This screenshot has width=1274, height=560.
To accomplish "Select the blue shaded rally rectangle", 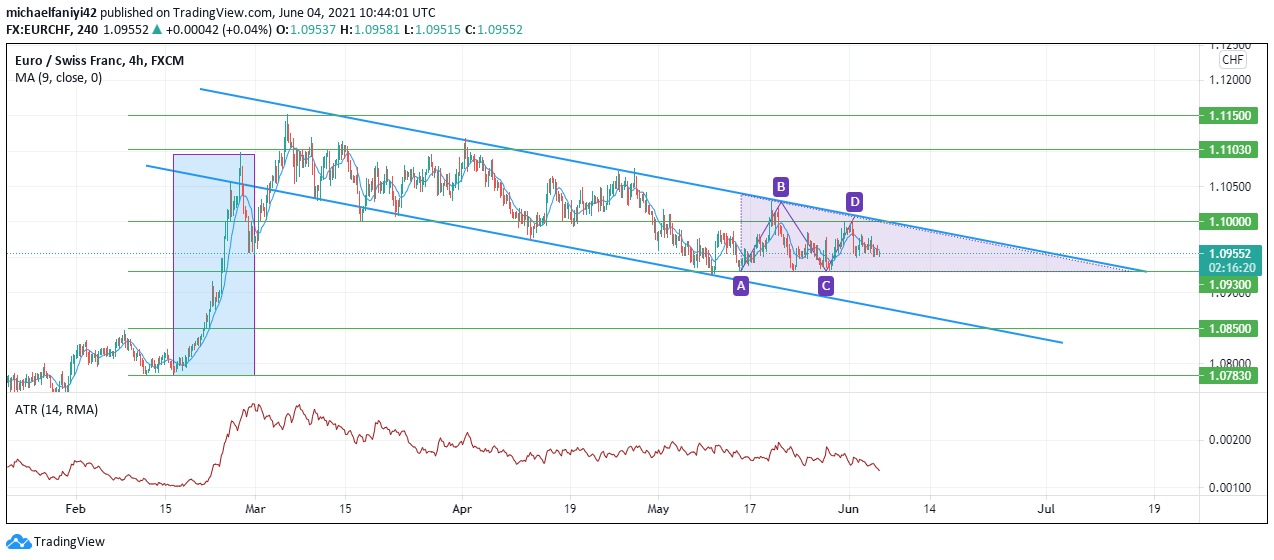I will coord(214,265).
